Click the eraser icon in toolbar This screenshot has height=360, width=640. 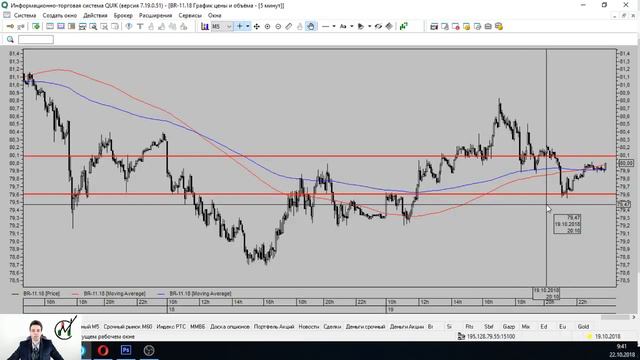[x=378, y=27]
